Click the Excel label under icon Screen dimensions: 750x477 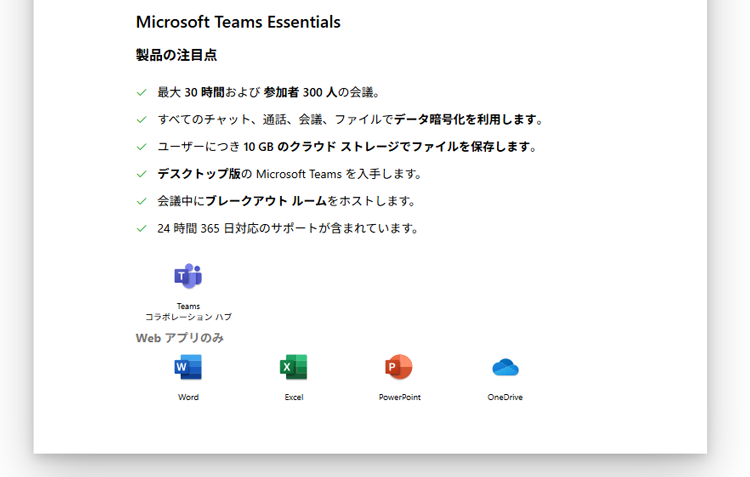(x=294, y=397)
